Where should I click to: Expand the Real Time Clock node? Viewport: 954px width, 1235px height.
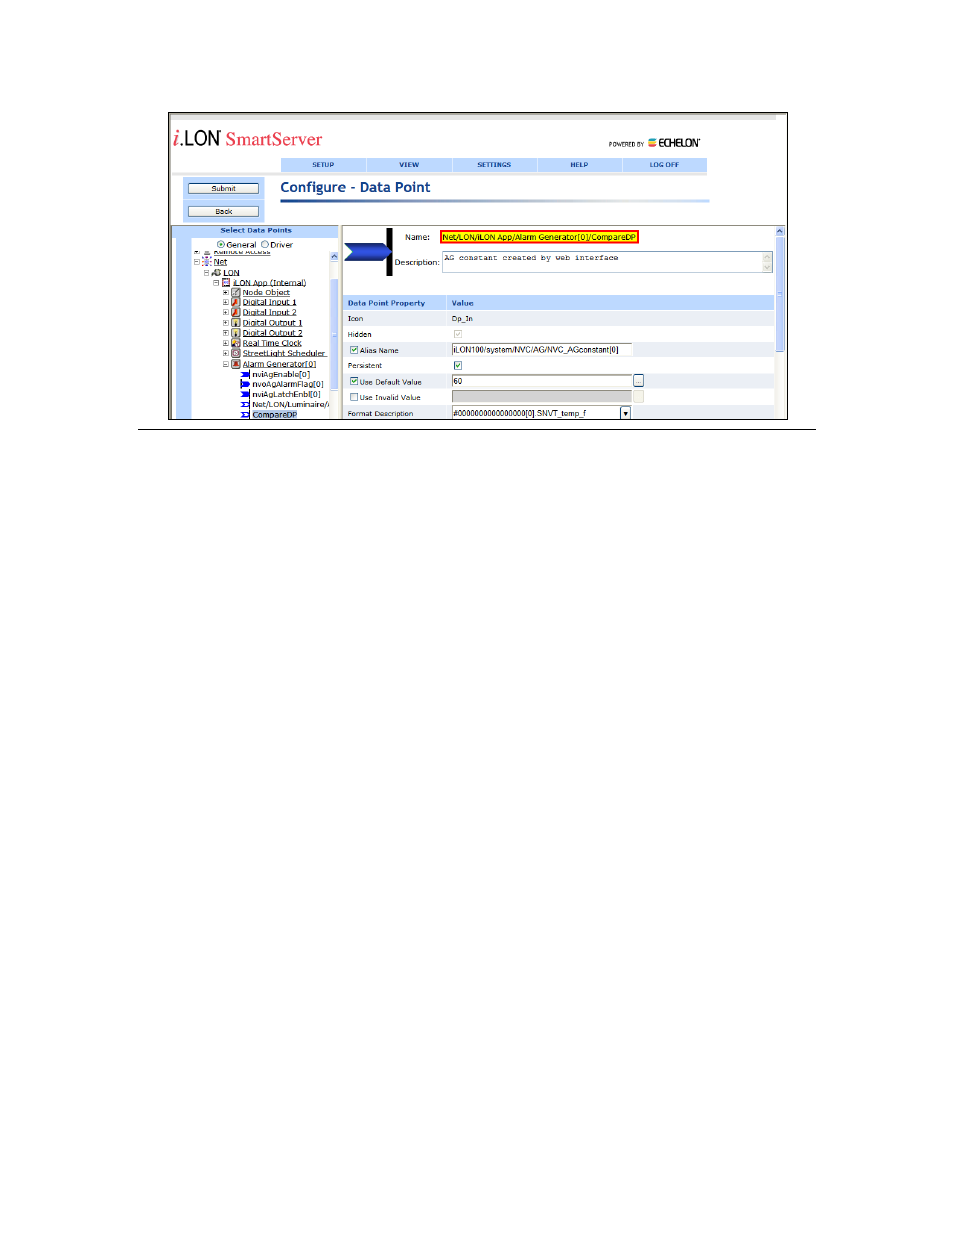pyautogui.click(x=226, y=343)
